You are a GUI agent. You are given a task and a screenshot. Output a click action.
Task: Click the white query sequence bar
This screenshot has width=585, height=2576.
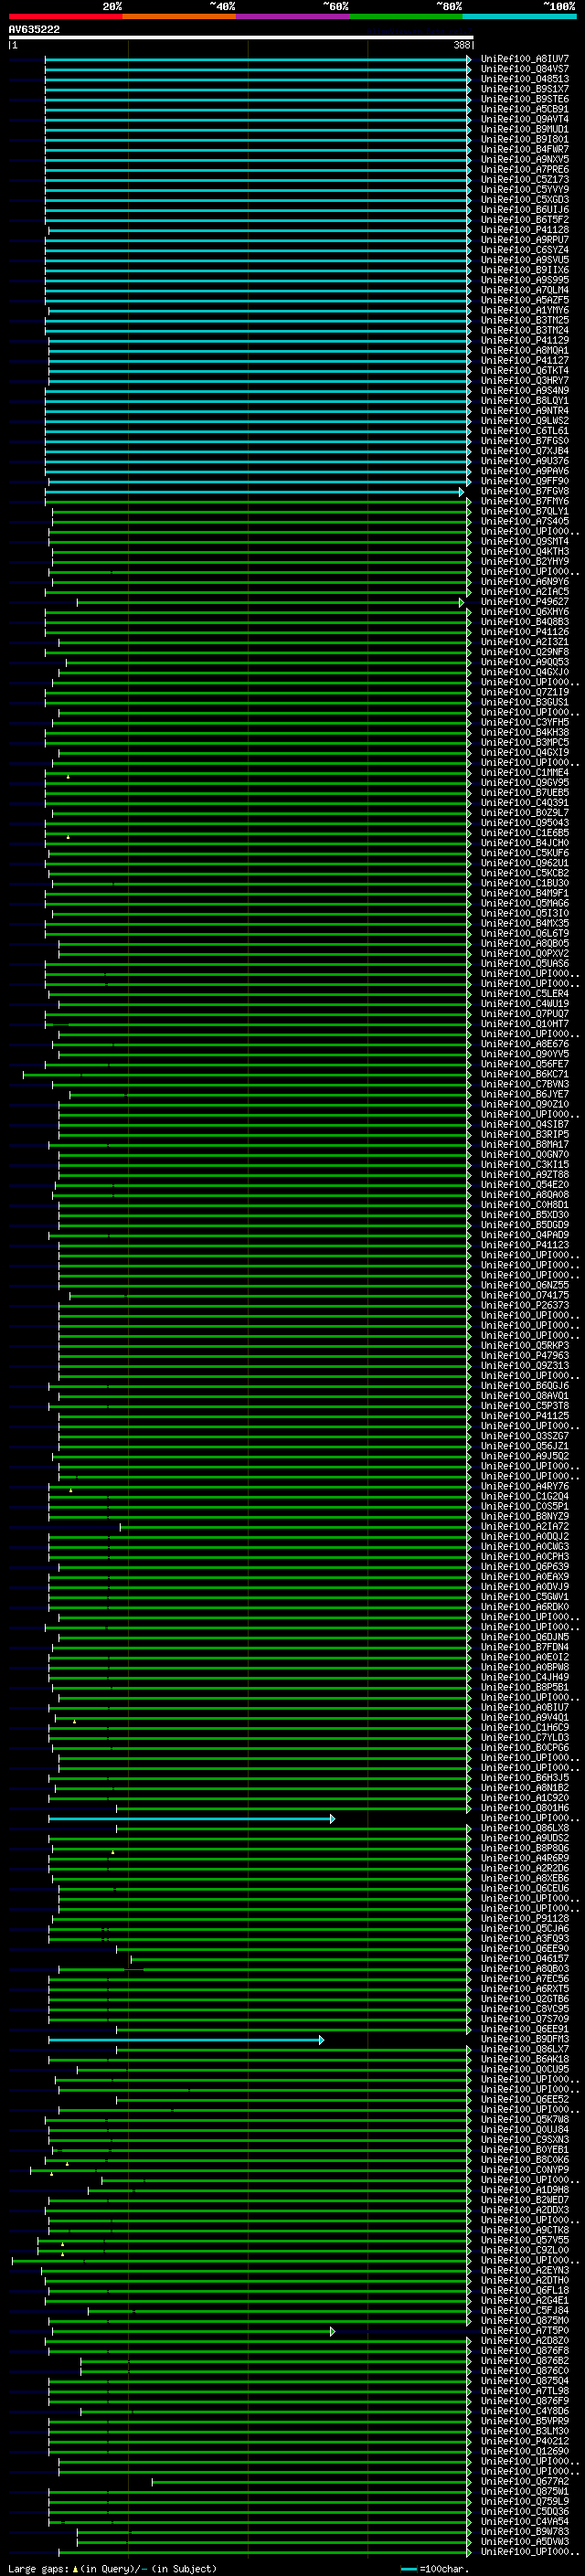coord(241,38)
